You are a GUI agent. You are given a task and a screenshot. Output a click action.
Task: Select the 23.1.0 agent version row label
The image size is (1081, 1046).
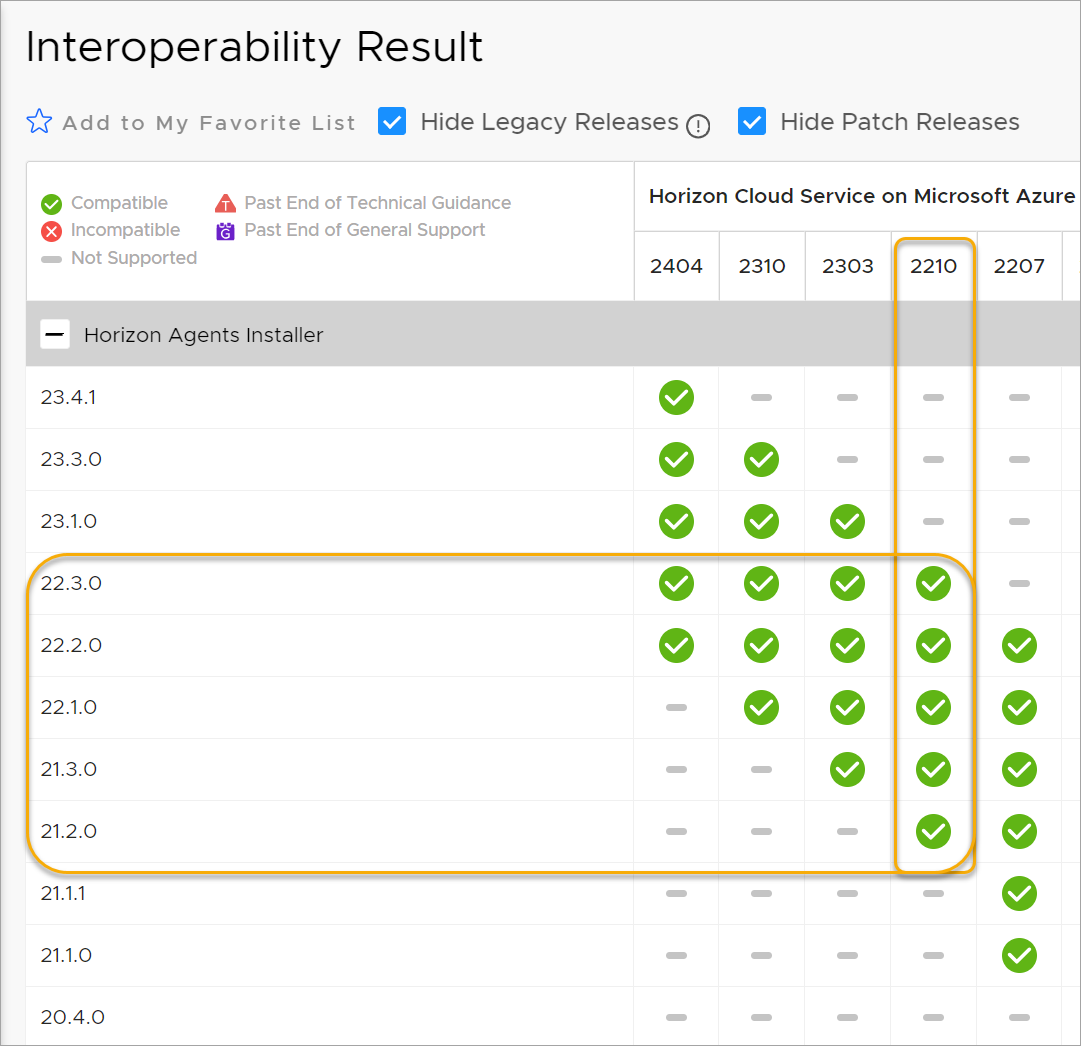click(68, 521)
